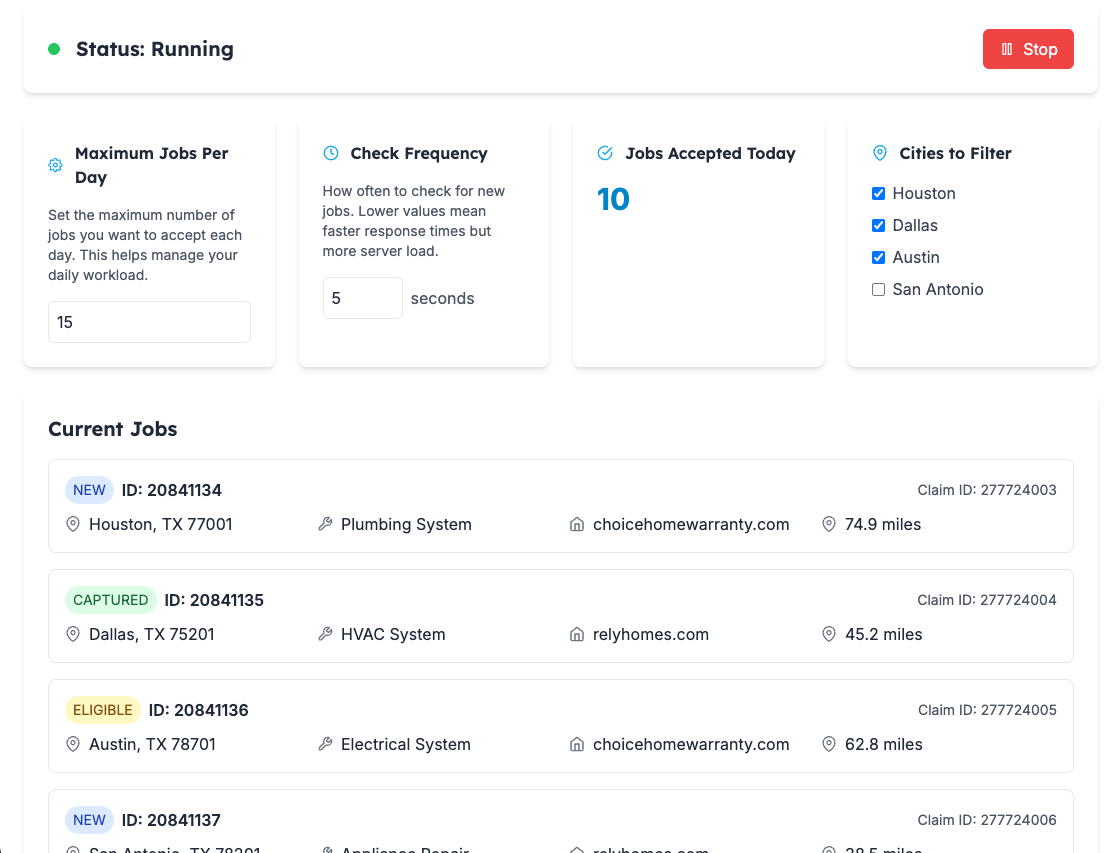
Task: Click the house icon beside choicehomewarranty.com in the Houston job
Action: pos(576,524)
